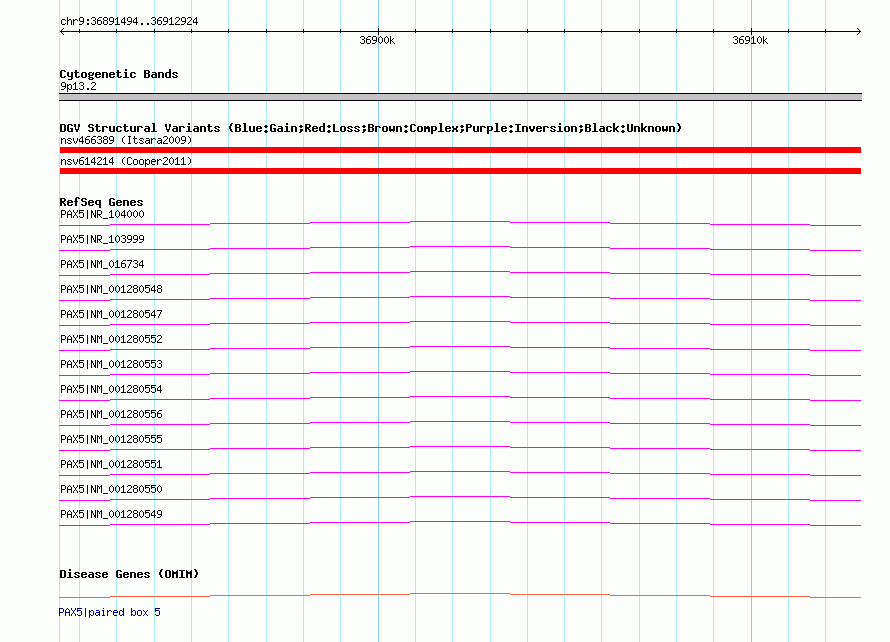
Task: Open the PAX5|paired box 5 link
Action: pos(110,612)
